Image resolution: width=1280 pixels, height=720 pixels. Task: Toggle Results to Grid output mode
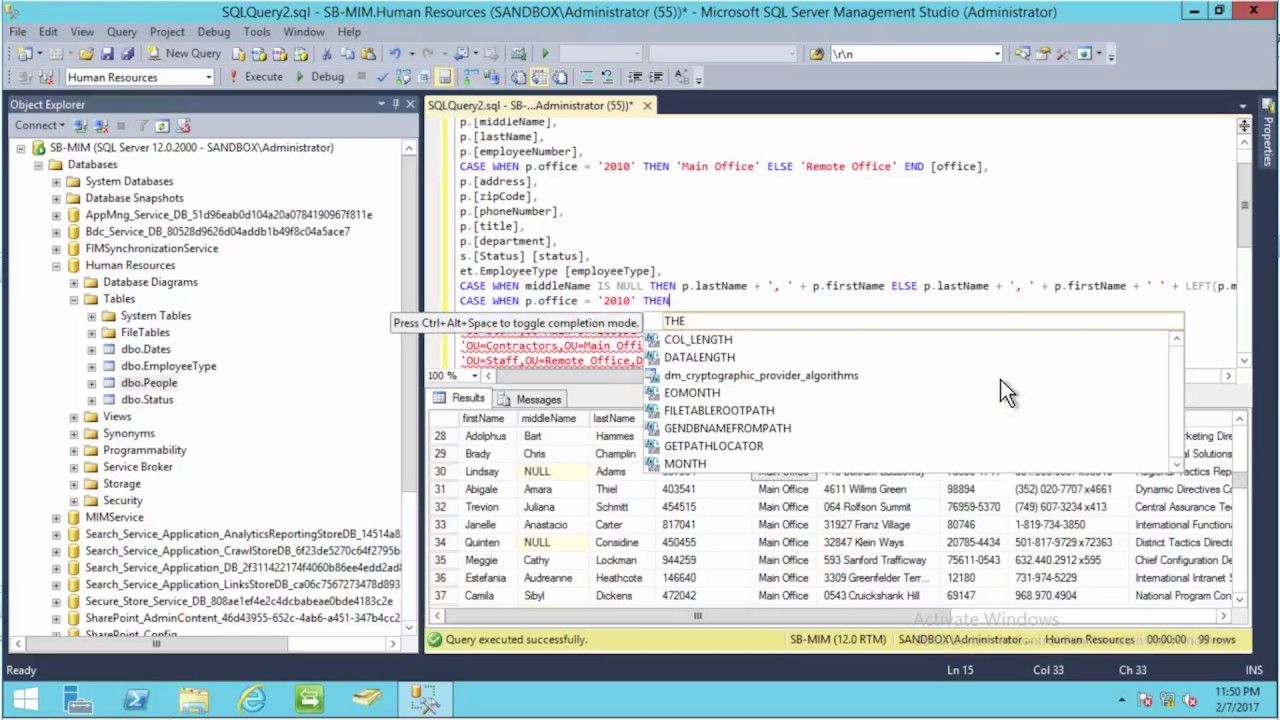pyautogui.click(x=540, y=77)
